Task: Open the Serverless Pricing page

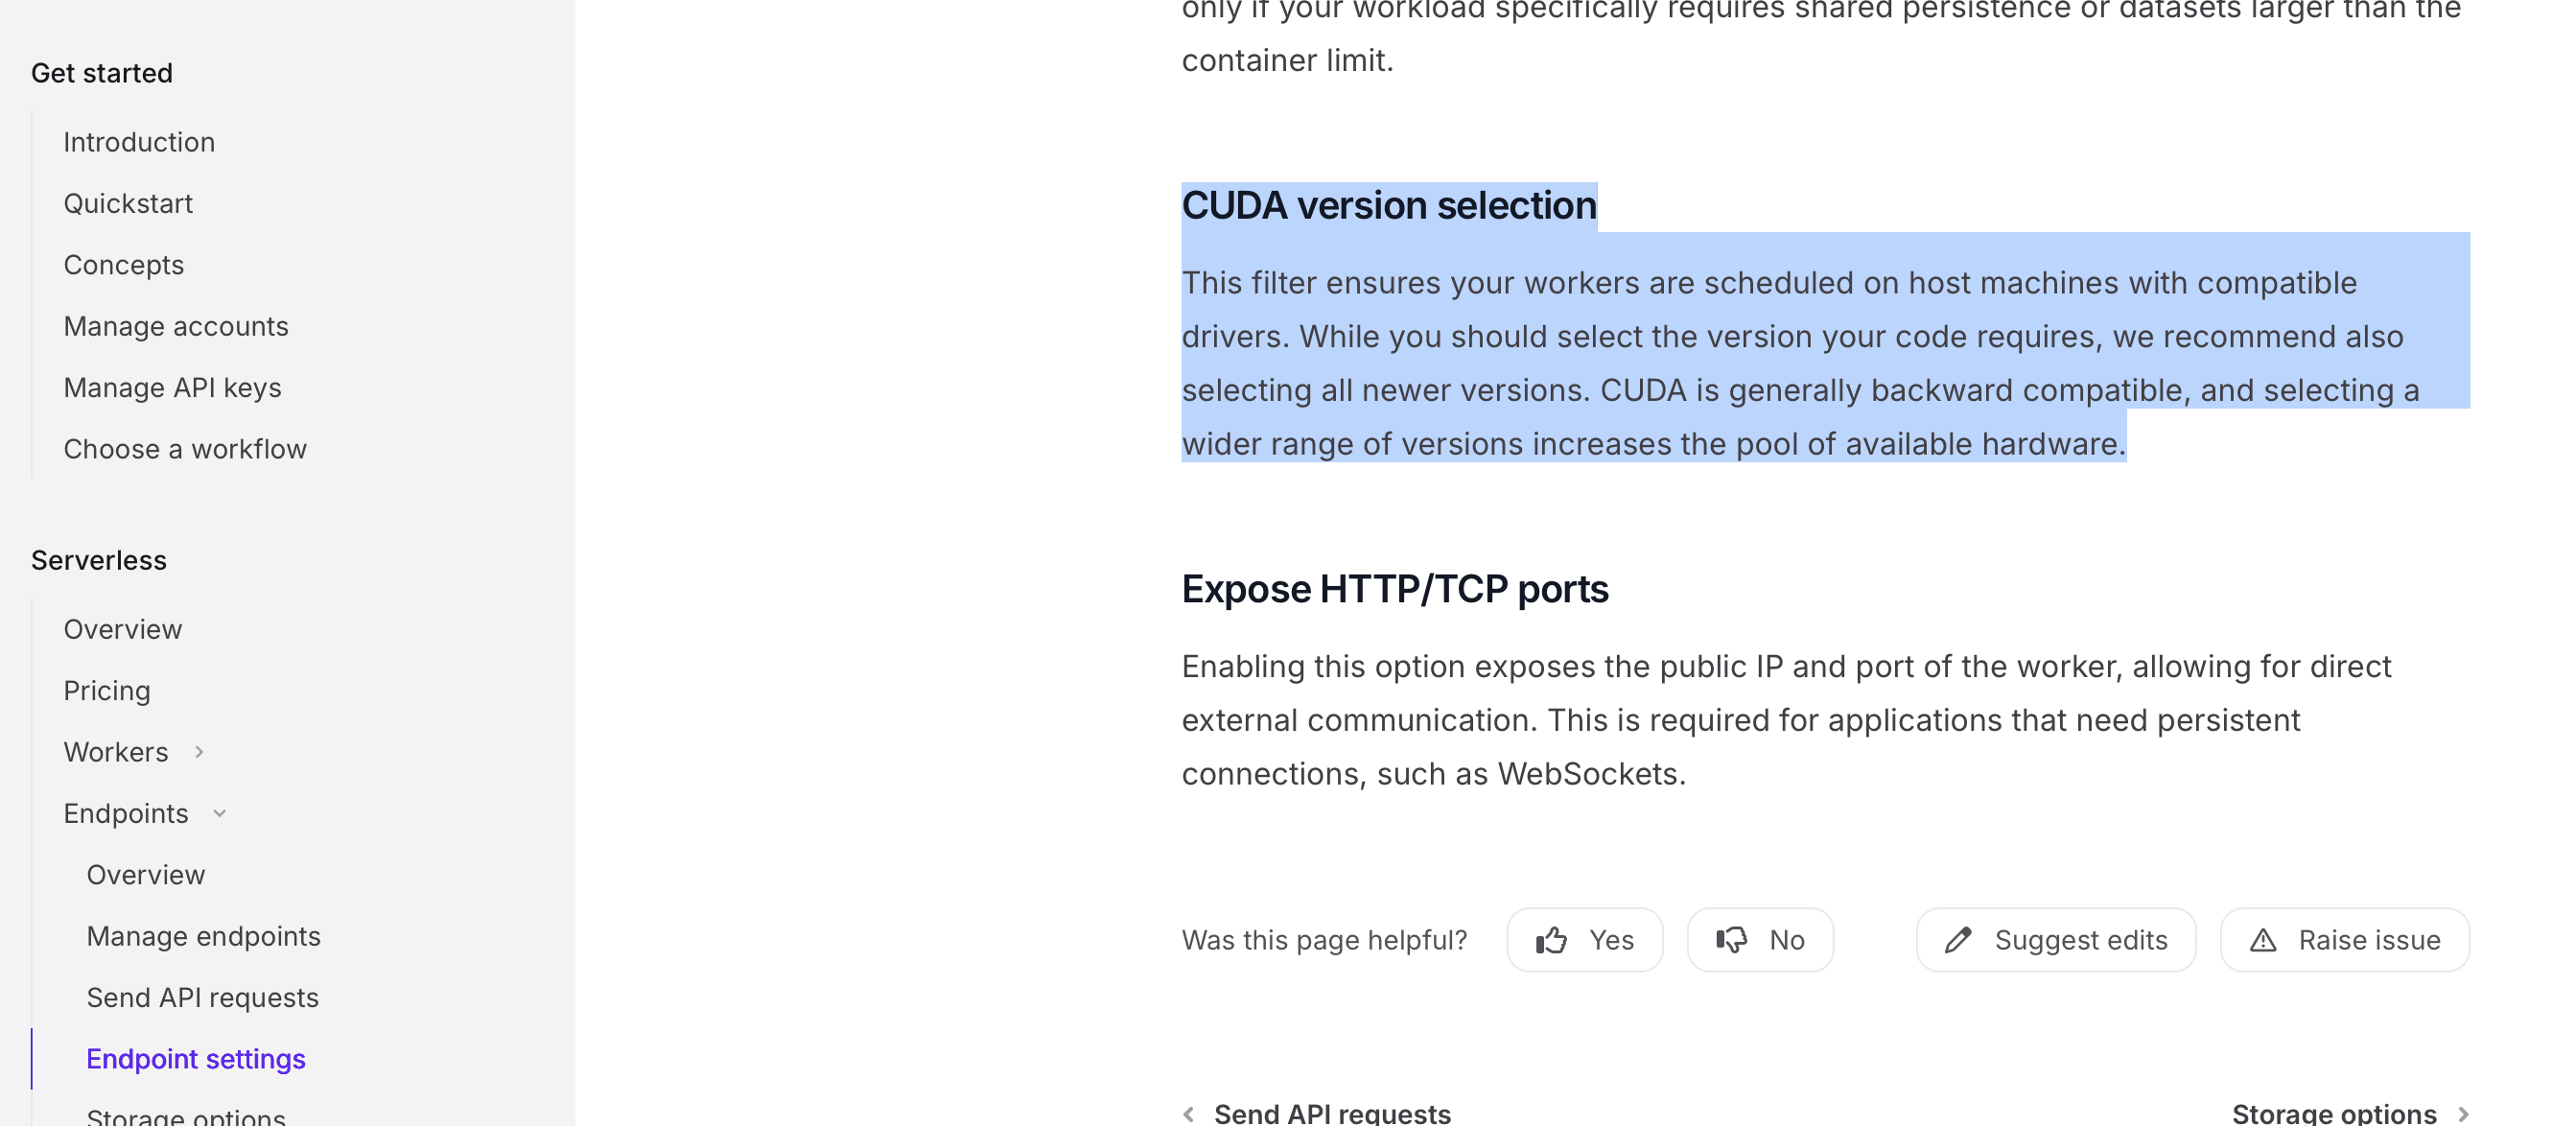Action: tap(107, 691)
